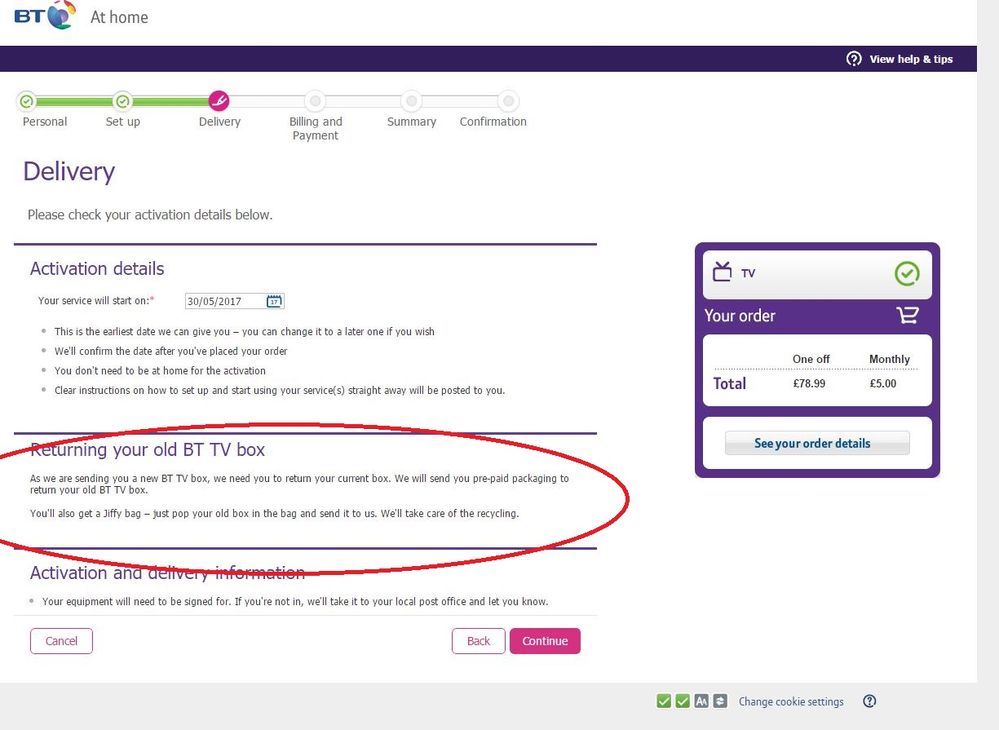
Task: Click the BT logo
Action: click(45, 15)
